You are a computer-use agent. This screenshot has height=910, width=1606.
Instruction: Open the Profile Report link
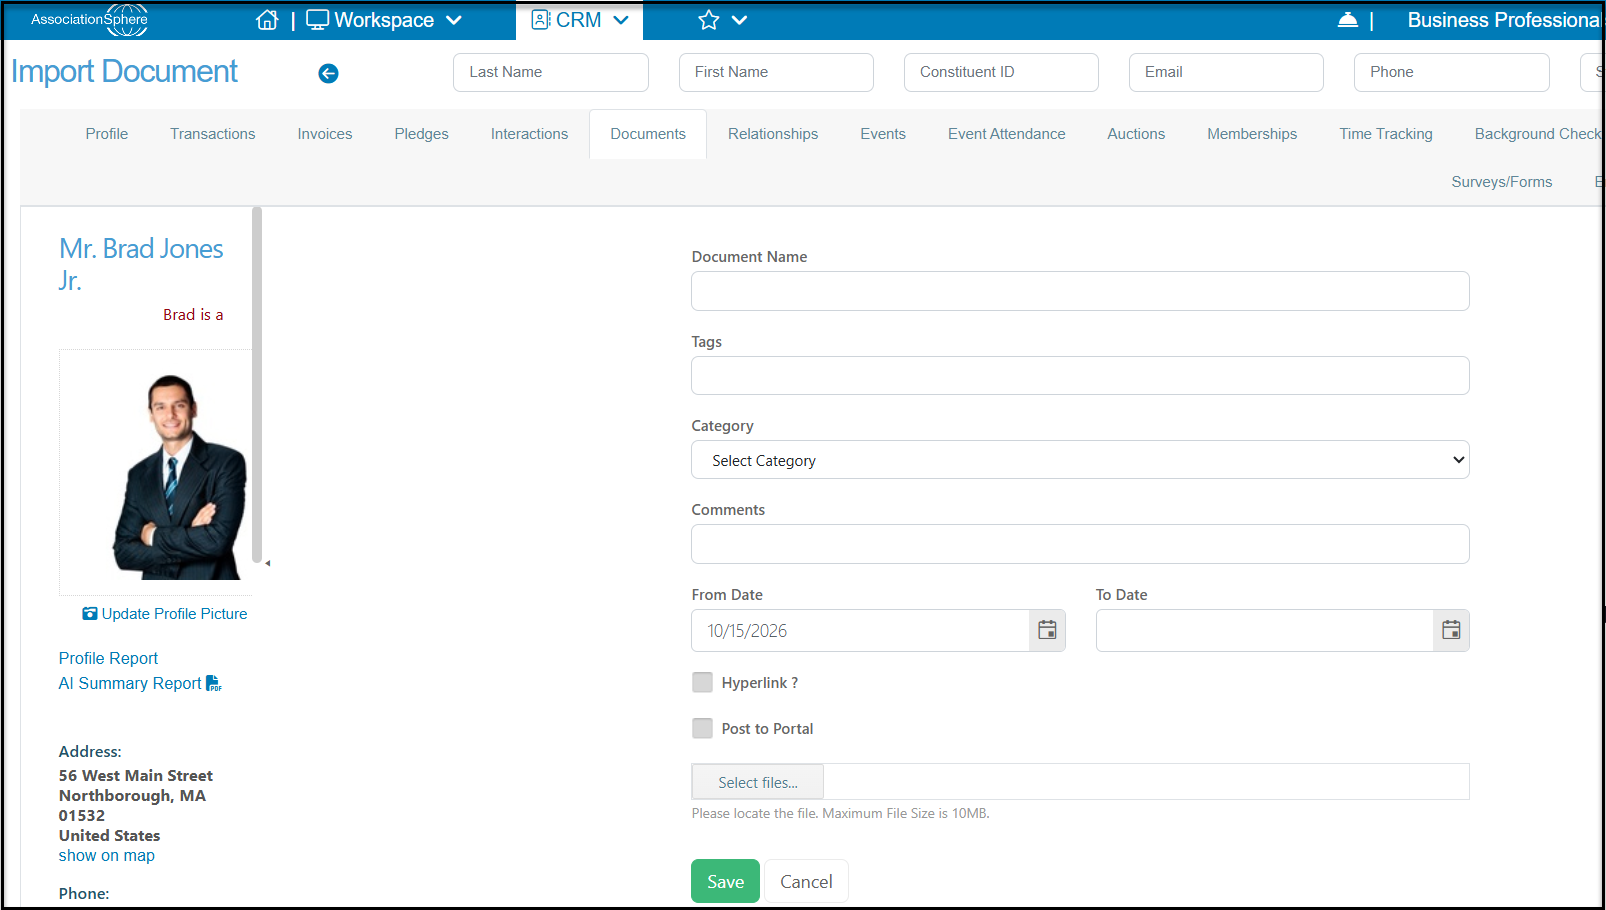click(x=108, y=658)
